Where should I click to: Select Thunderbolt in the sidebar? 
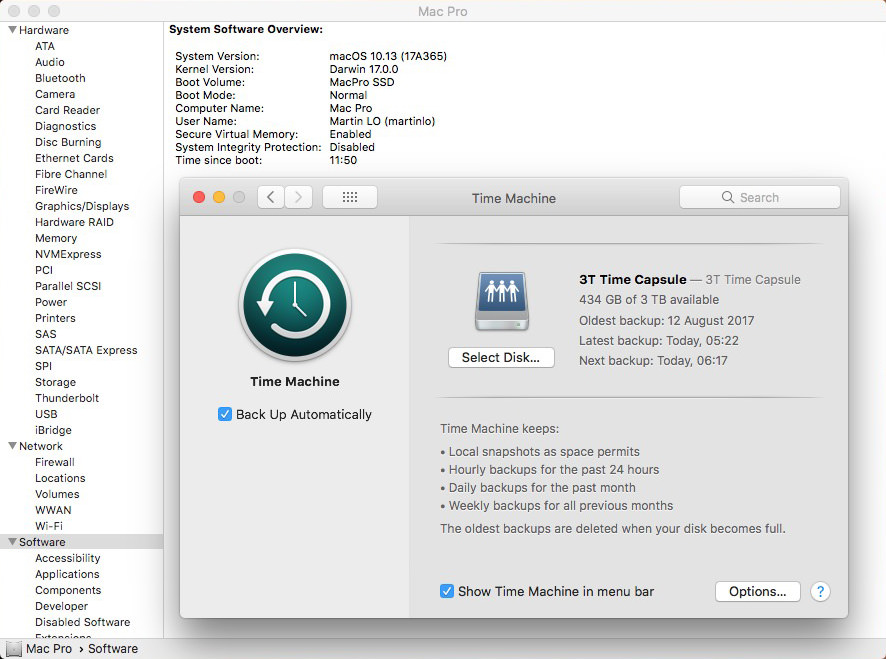pyautogui.click(x=67, y=398)
